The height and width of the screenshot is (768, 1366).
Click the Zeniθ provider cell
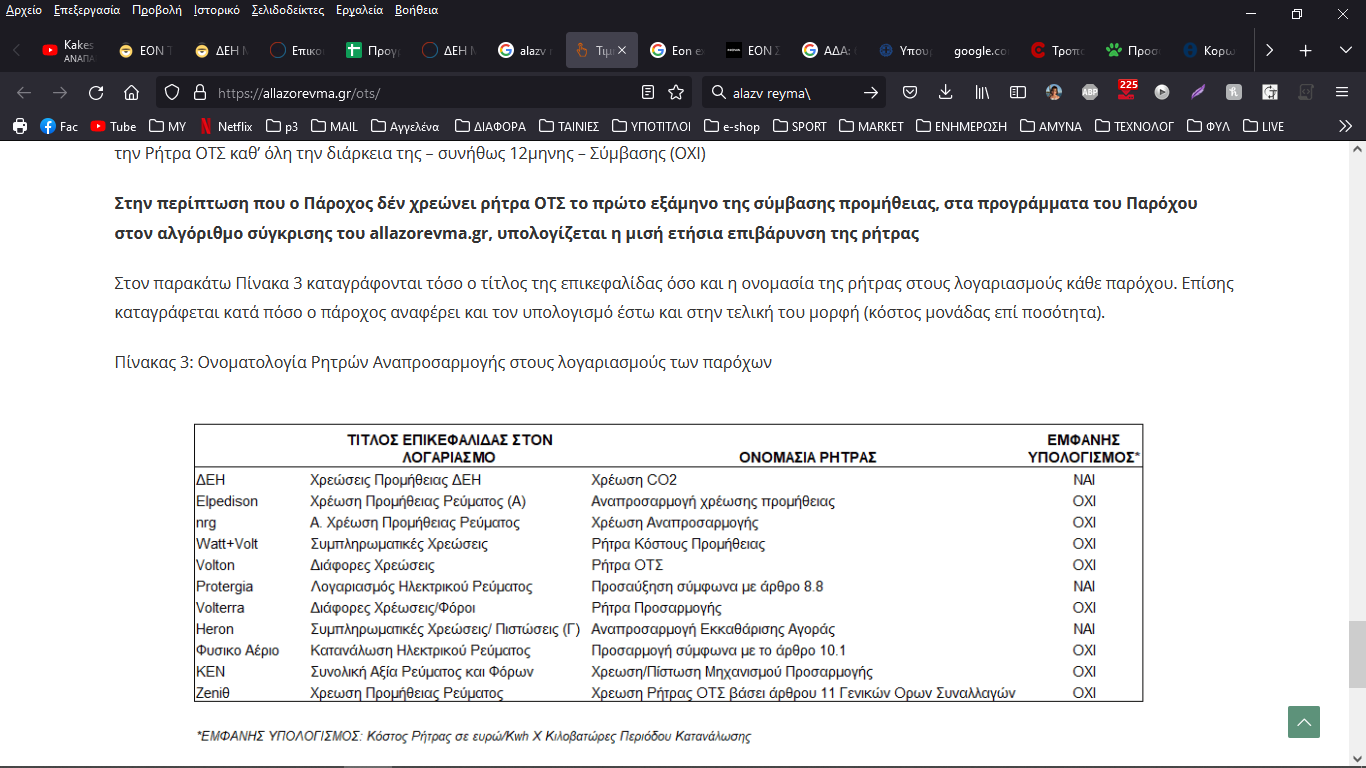pyautogui.click(x=215, y=693)
